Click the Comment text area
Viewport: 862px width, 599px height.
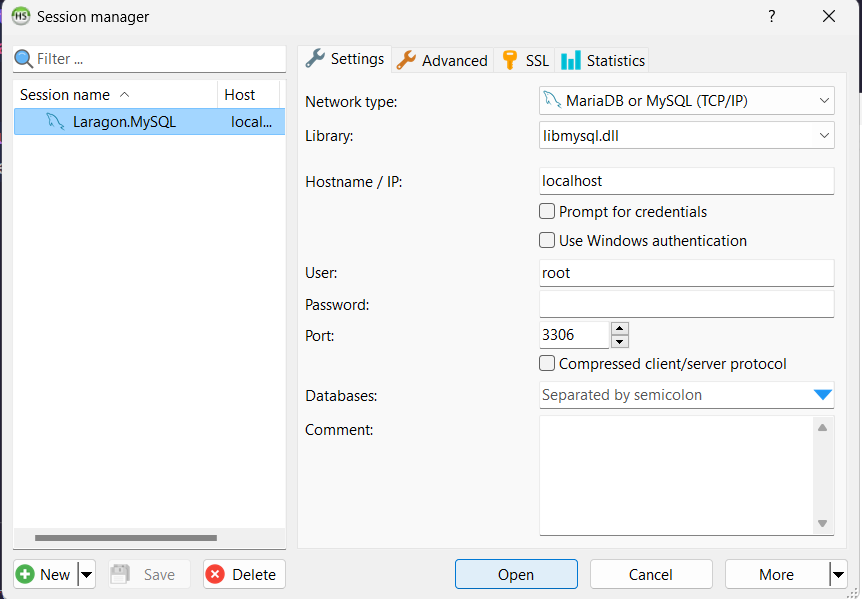(676, 475)
